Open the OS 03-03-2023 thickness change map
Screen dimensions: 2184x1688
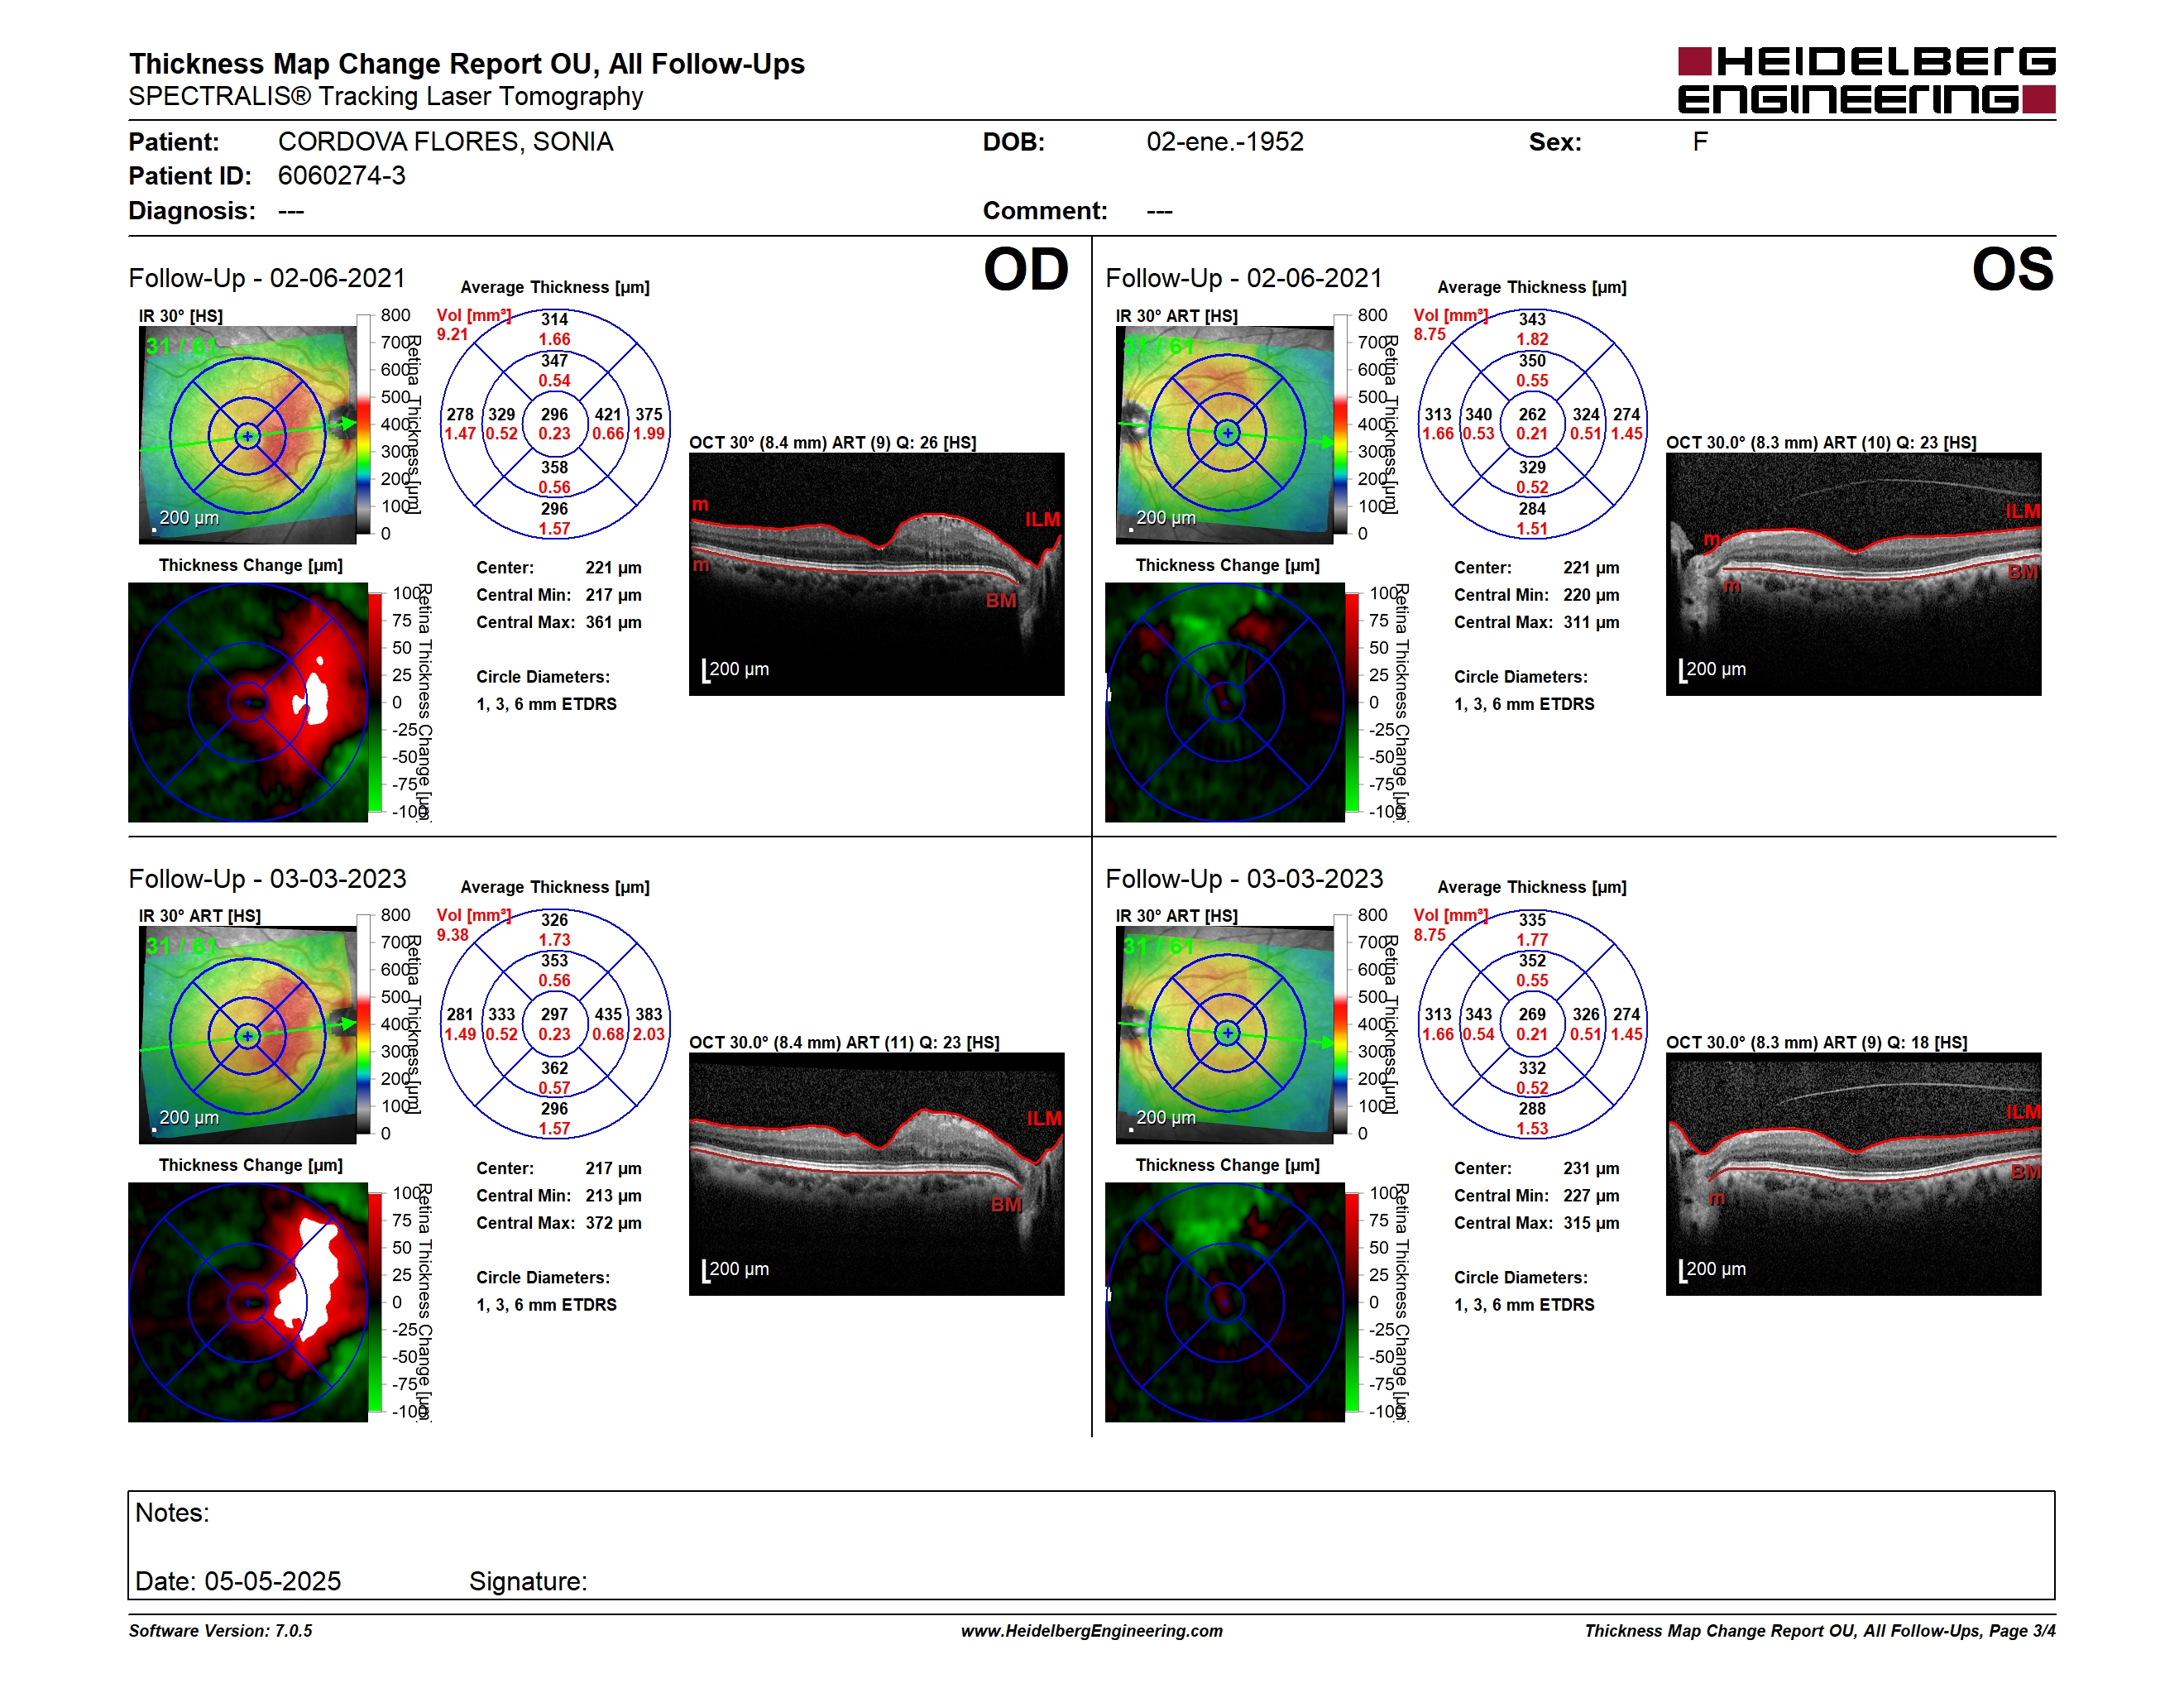(x=1225, y=1302)
